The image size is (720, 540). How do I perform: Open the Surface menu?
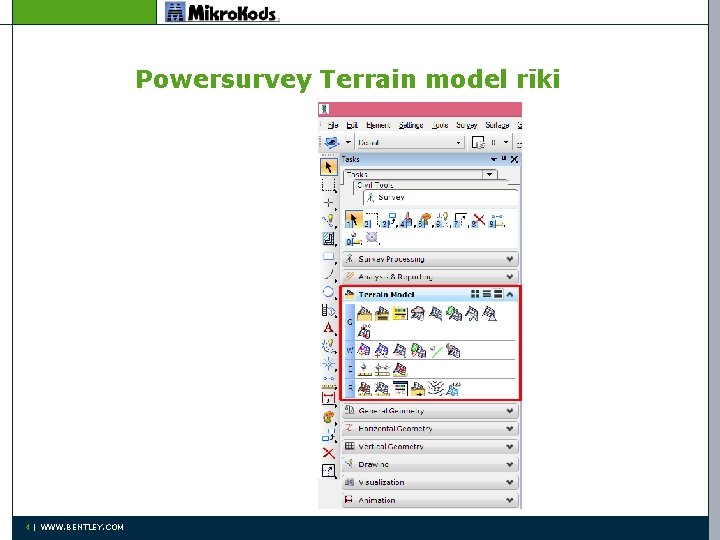497,125
